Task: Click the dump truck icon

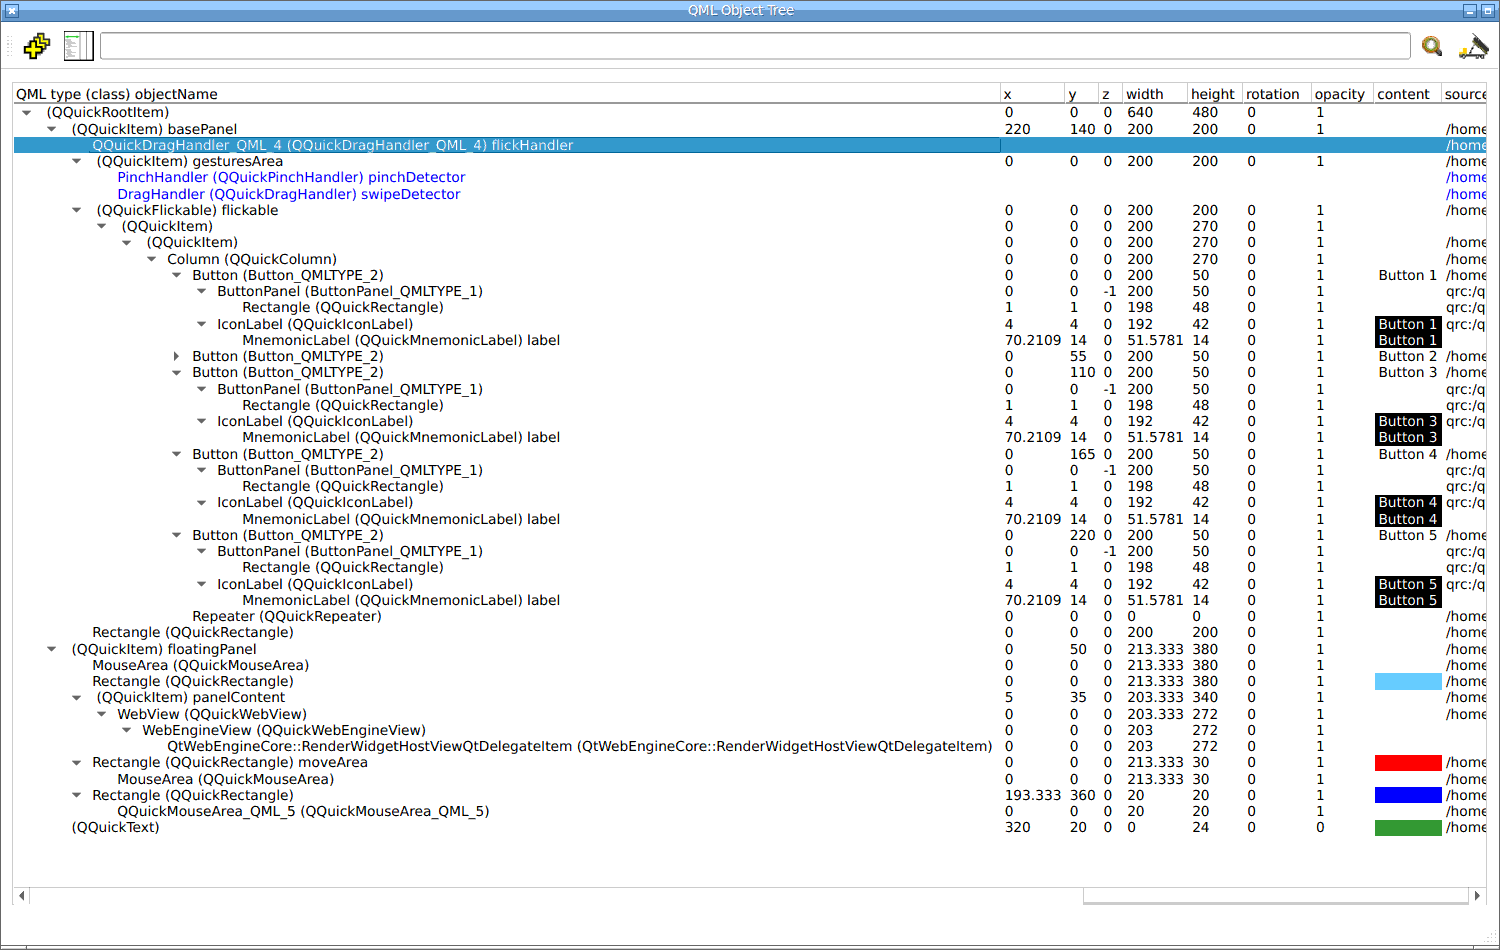Action: [x=1473, y=47]
